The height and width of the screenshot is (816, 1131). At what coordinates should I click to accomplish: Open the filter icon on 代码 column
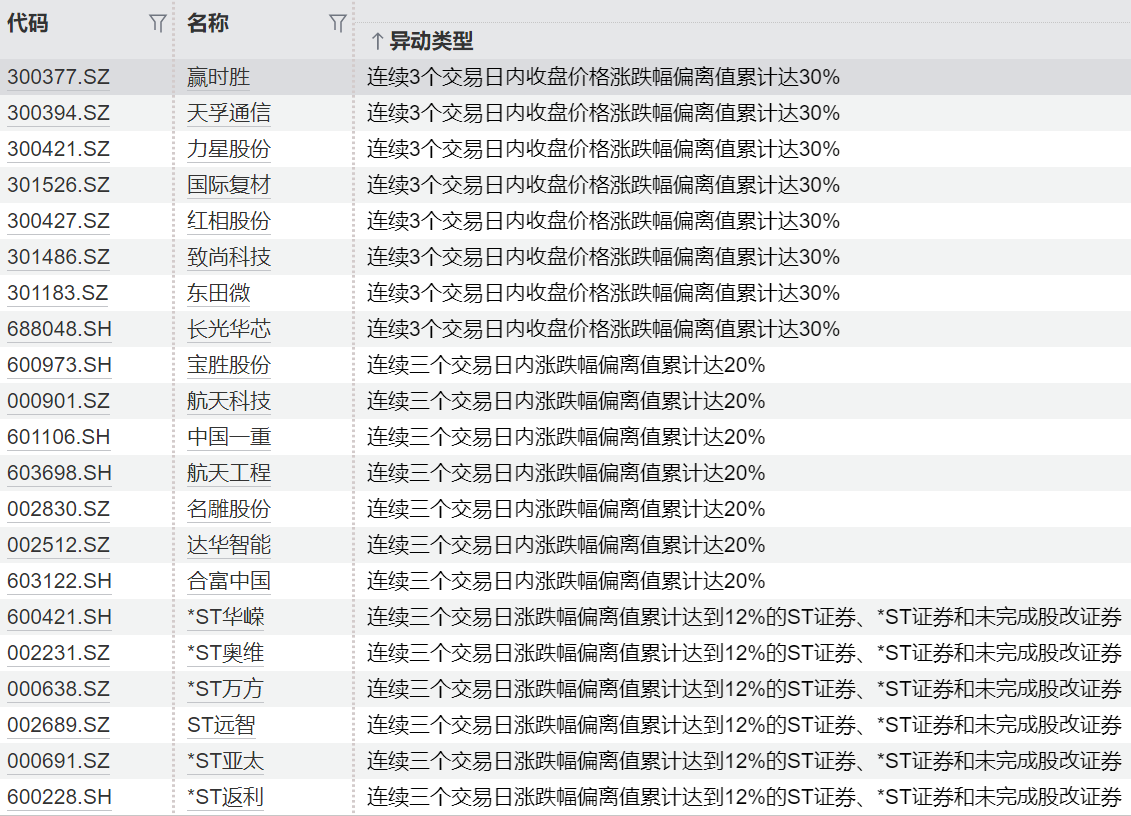157,24
